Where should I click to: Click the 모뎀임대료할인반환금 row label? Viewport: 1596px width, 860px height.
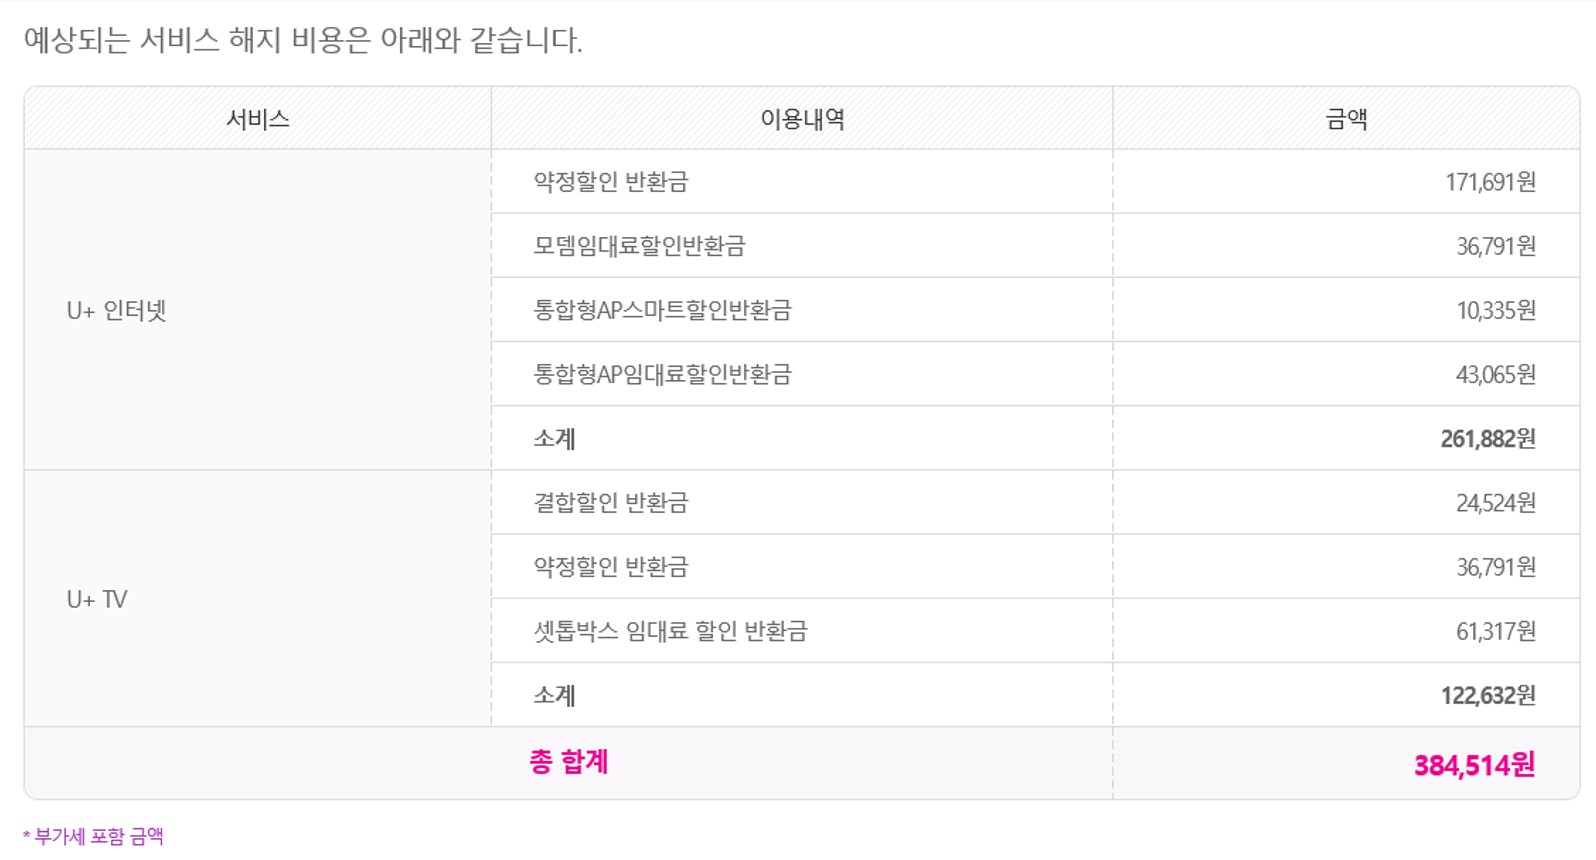point(639,246)
